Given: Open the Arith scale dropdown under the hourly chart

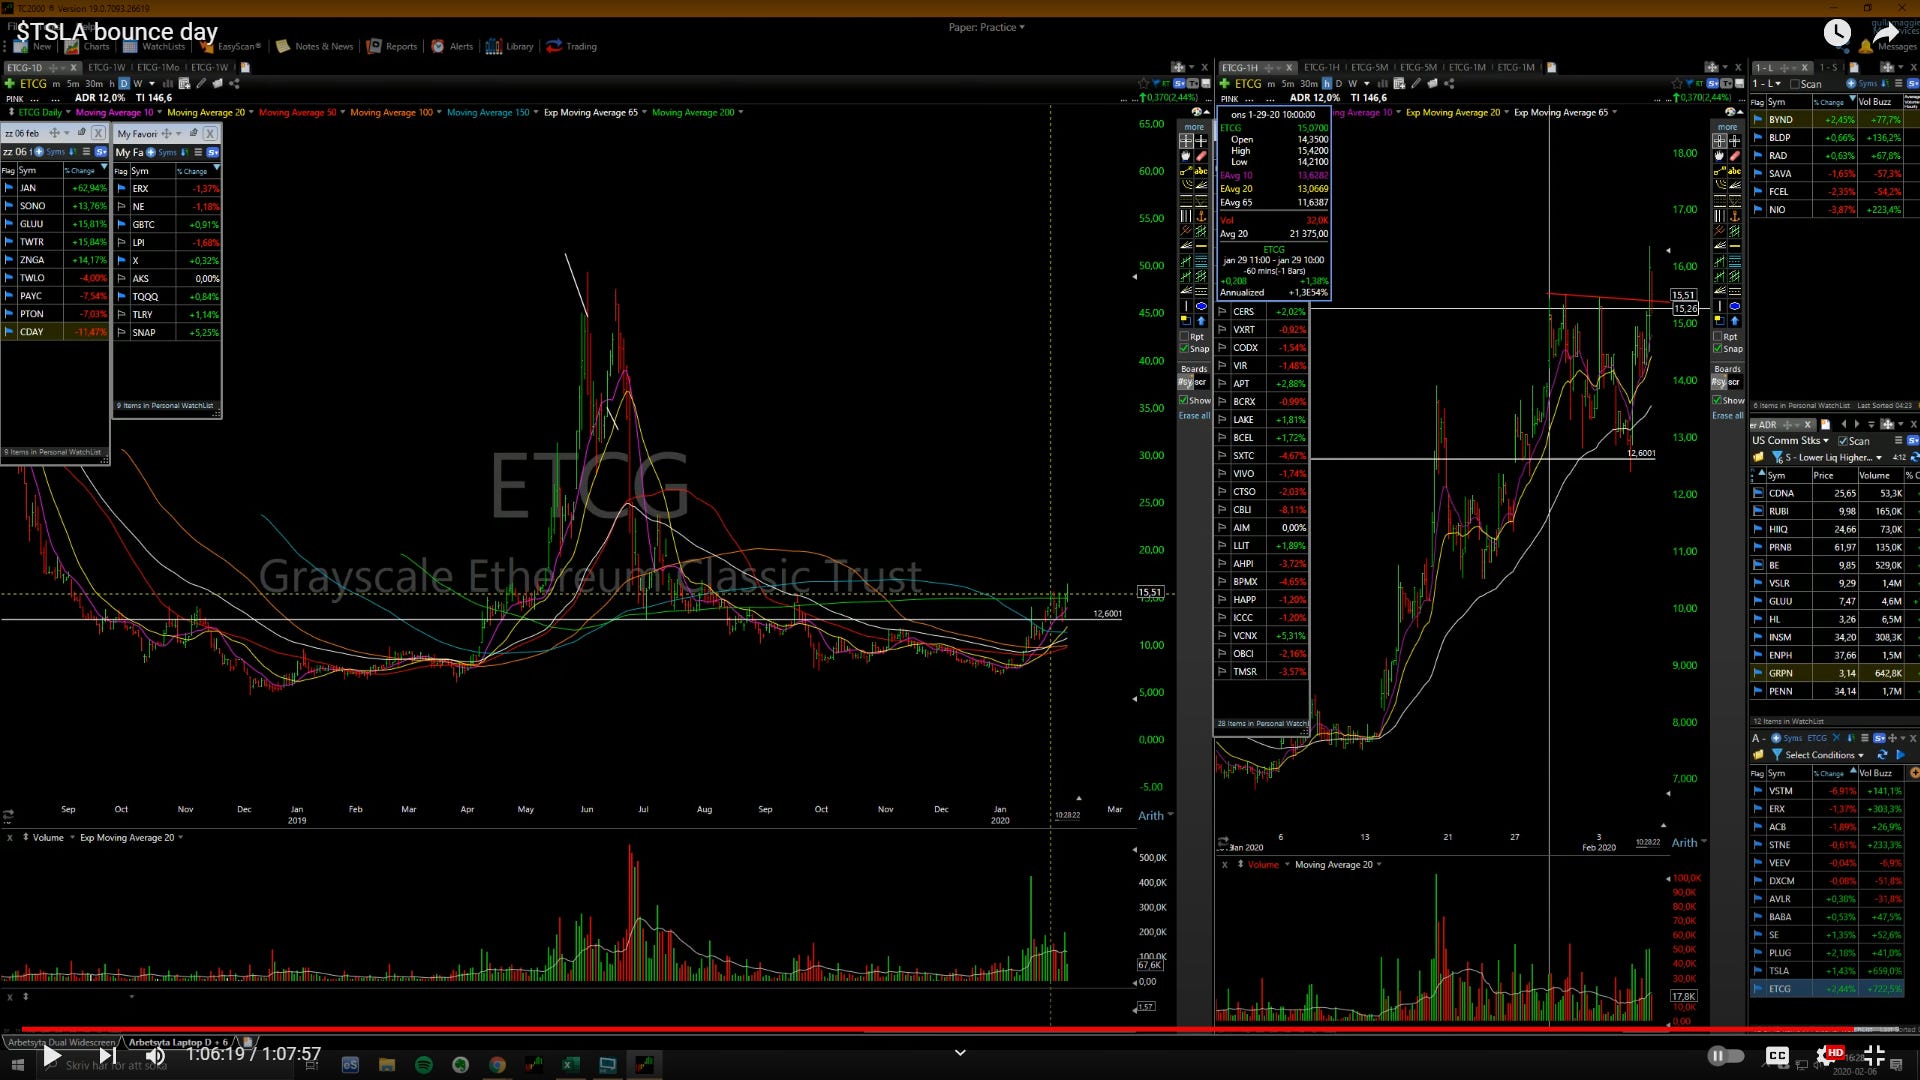Looking at the screenshot, I should click(1689, 843).
